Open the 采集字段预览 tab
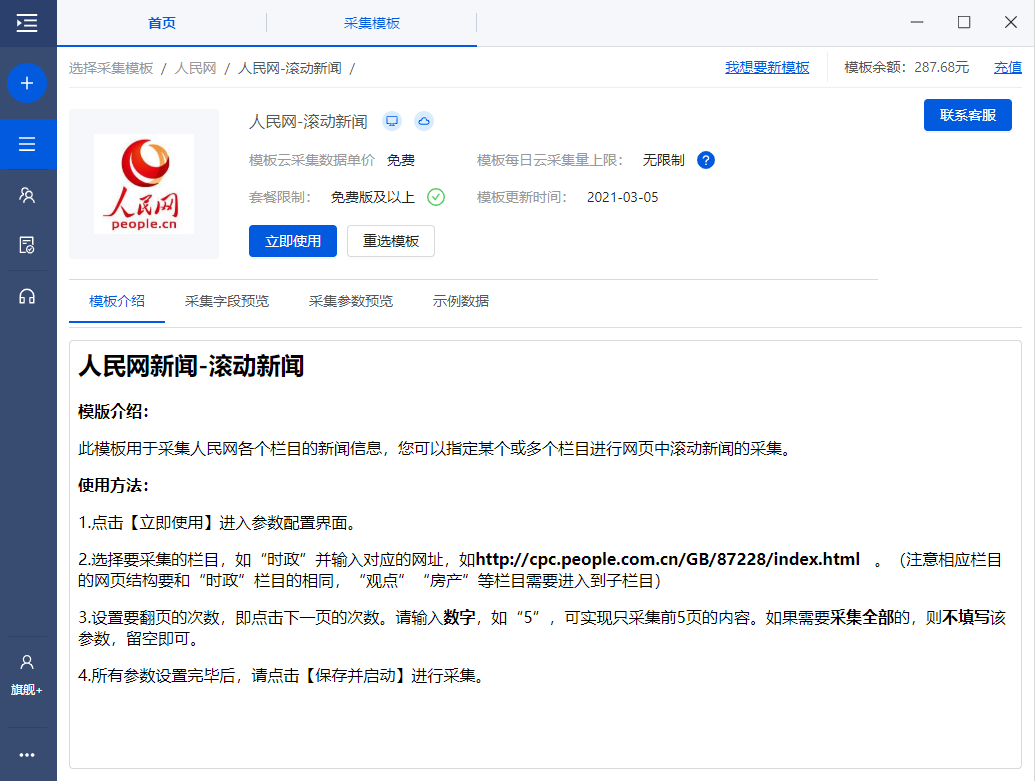Viewport: 1035px width, 781px height. [x=227, y=302]
